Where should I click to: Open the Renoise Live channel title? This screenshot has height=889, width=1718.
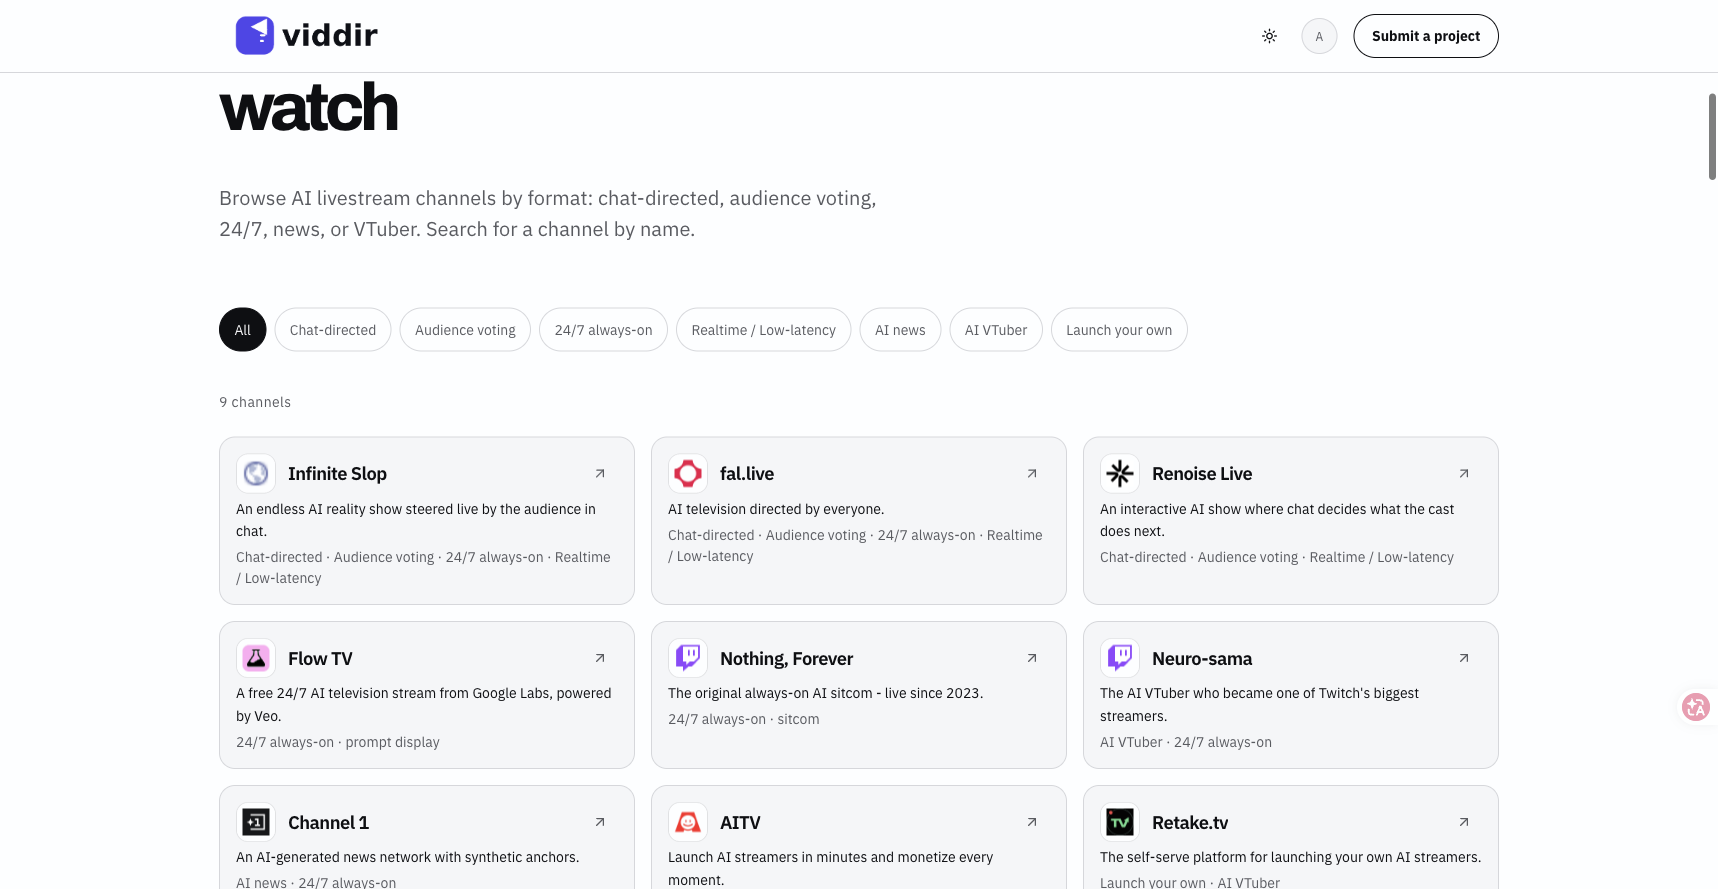(x=1202, y=474)
